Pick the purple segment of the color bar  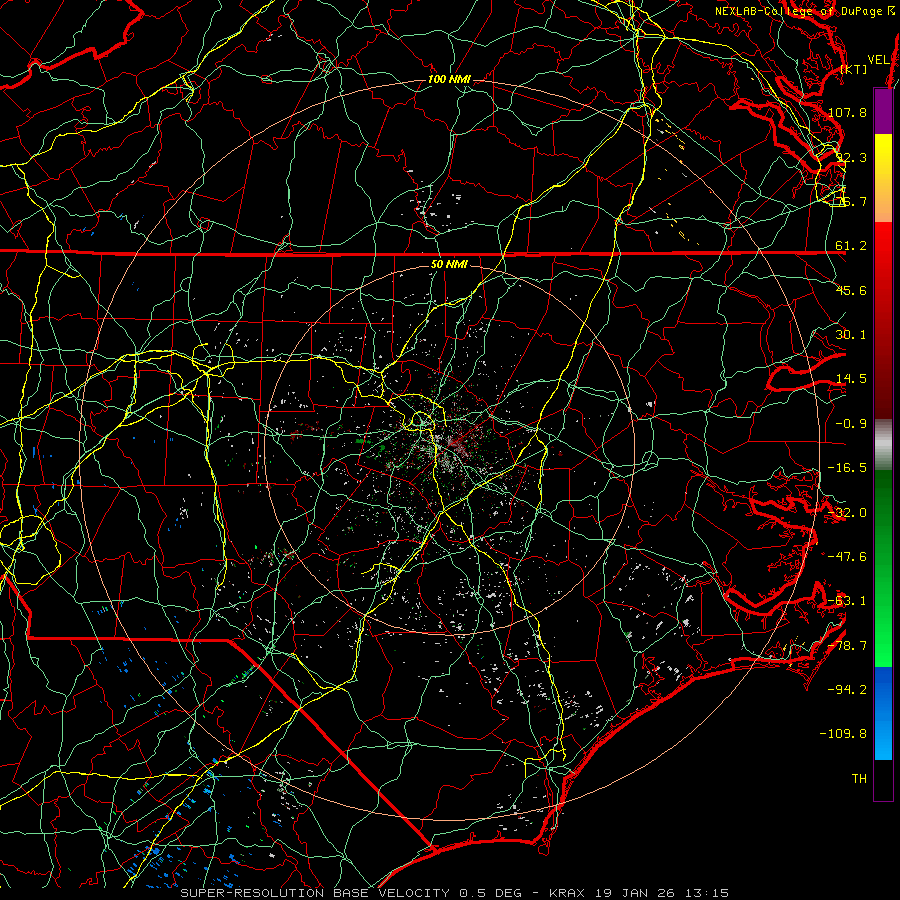point(883,111)
